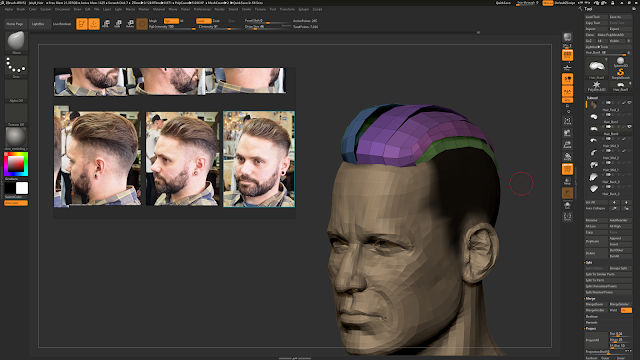Screen dimensions: 640x360
Task: Expand the Remesh section
Action: [x=591, y=322]
